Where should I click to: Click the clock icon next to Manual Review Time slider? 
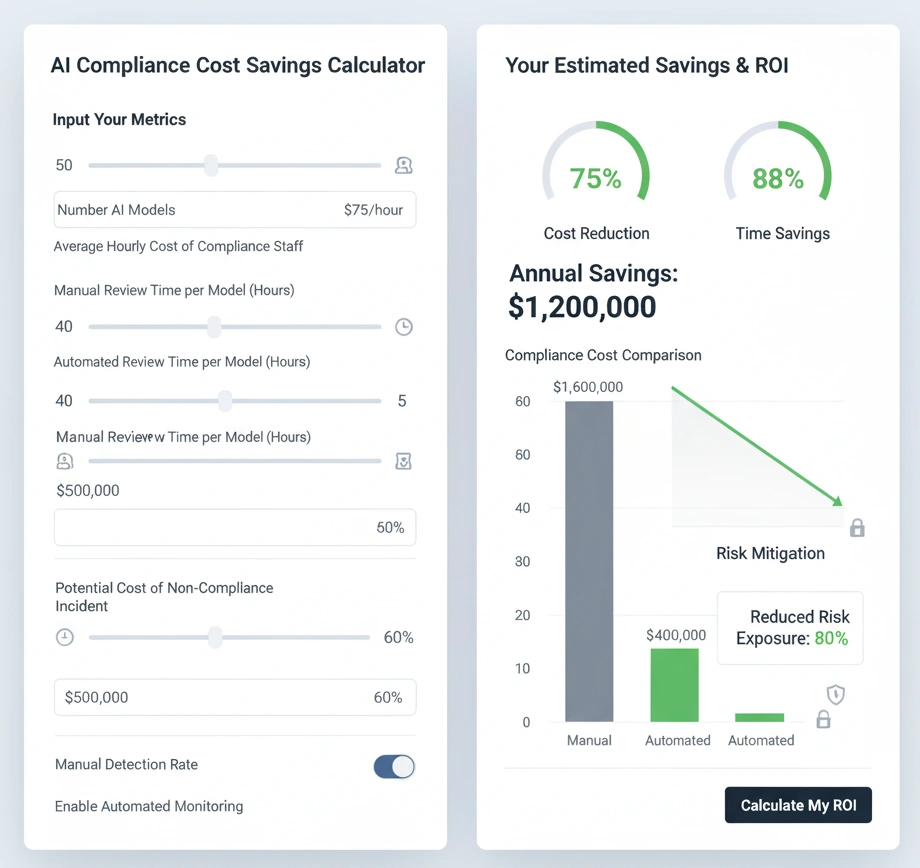click(x=403, y=326)
